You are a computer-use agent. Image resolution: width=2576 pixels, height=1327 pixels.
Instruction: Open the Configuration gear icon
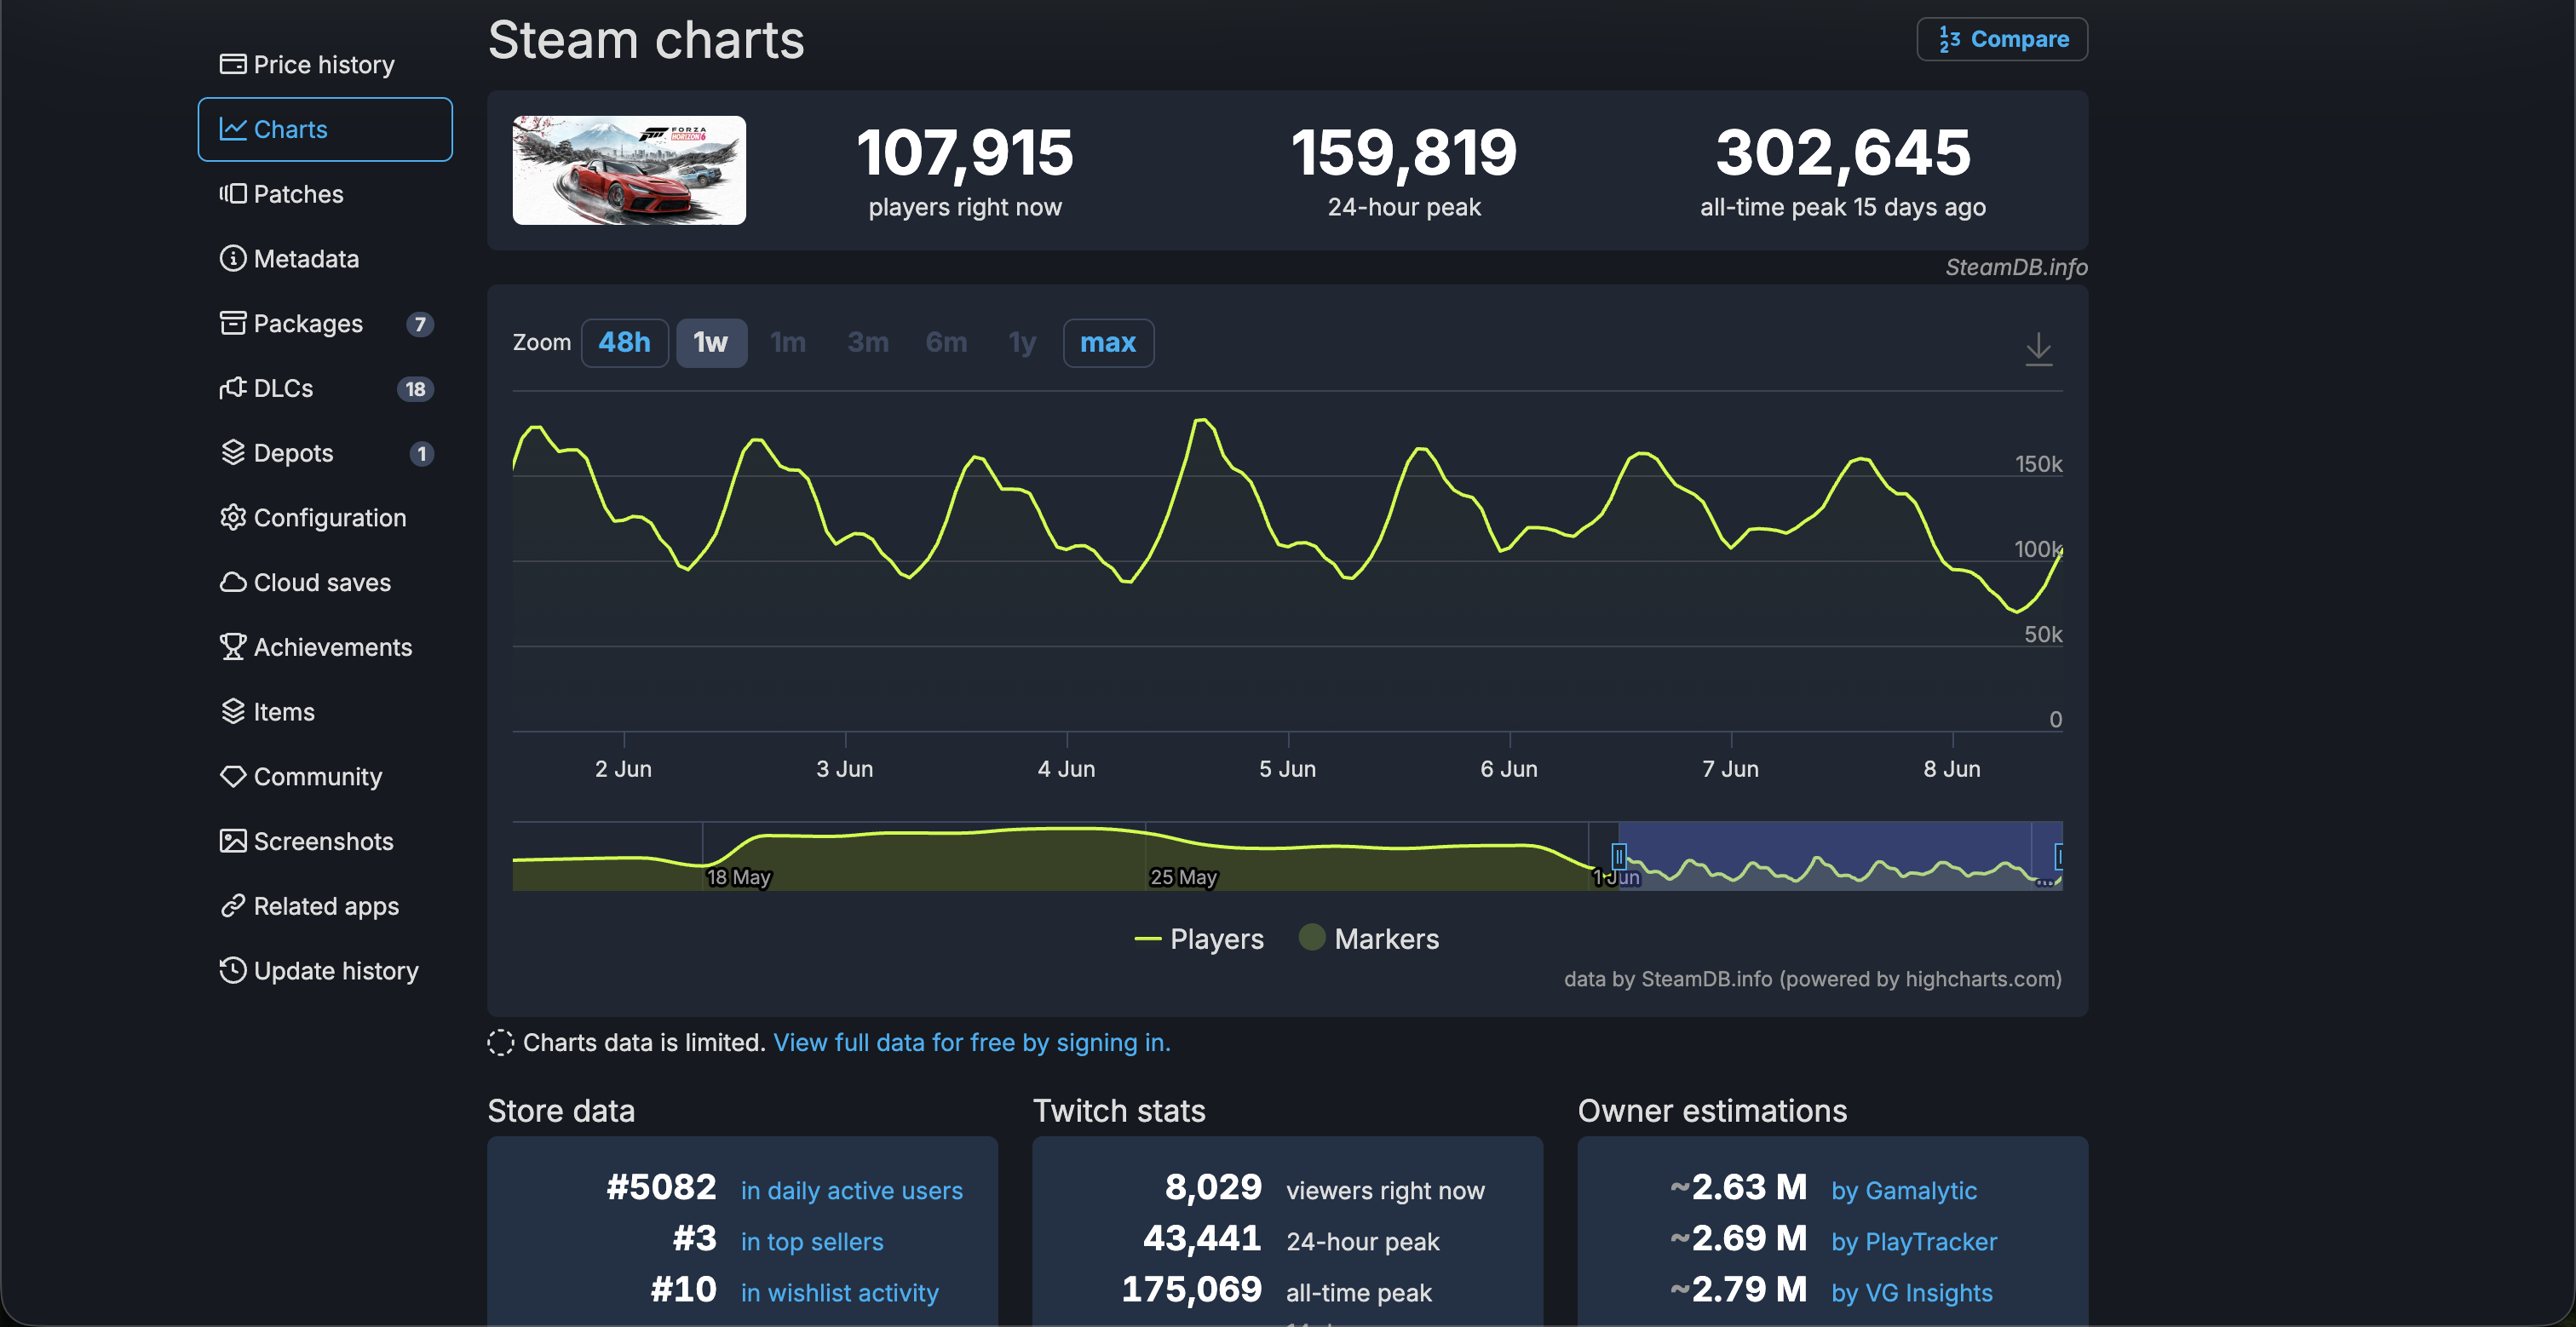coord(232,517)
